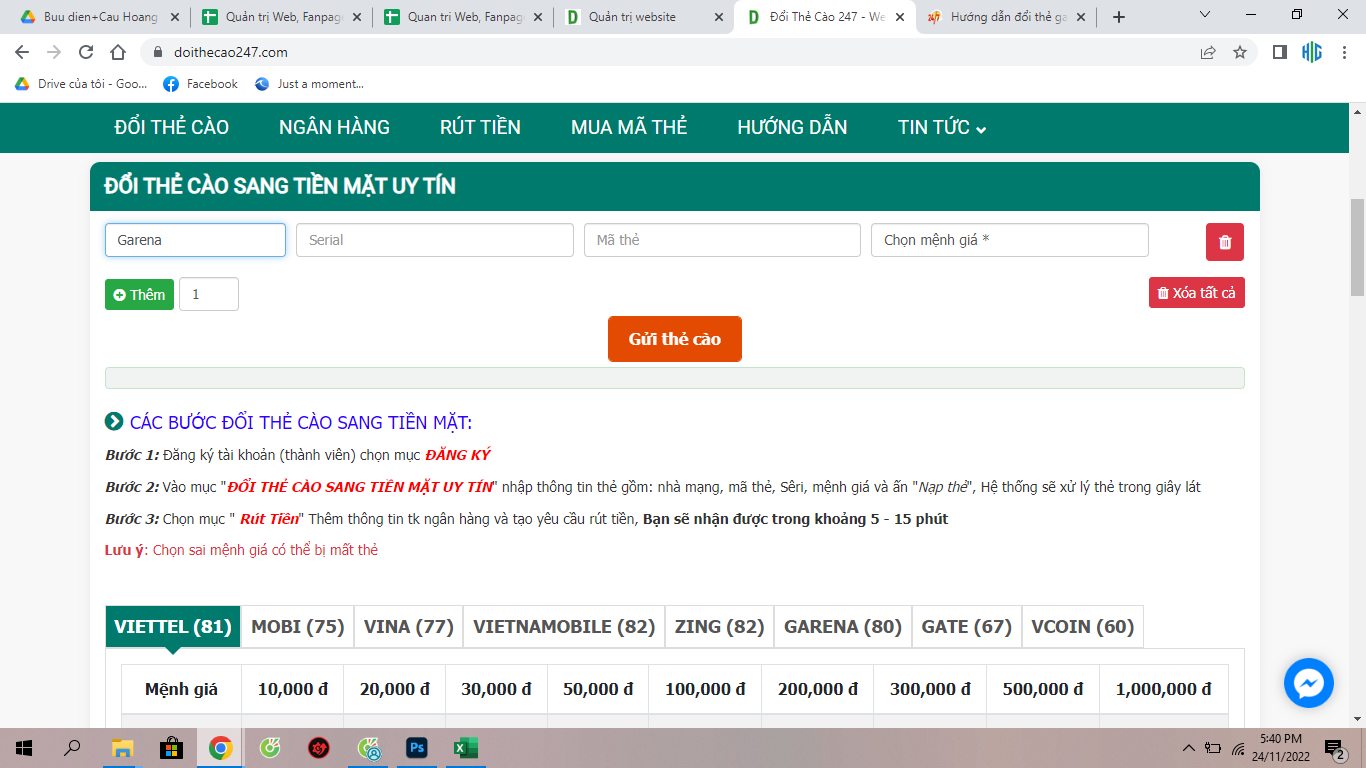1366x768 pixels.
Task: Open File Explorer from taskbar
Action: pyautogui.click(x=122, y=747)
